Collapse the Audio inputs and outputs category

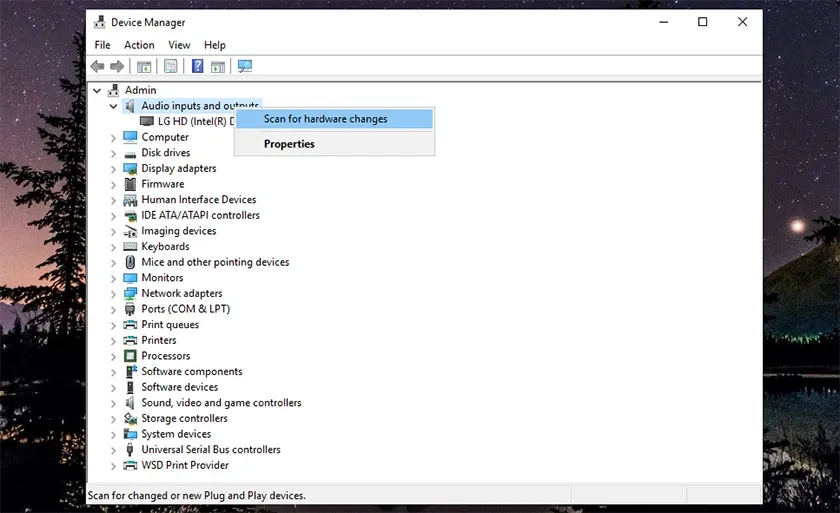113,106
